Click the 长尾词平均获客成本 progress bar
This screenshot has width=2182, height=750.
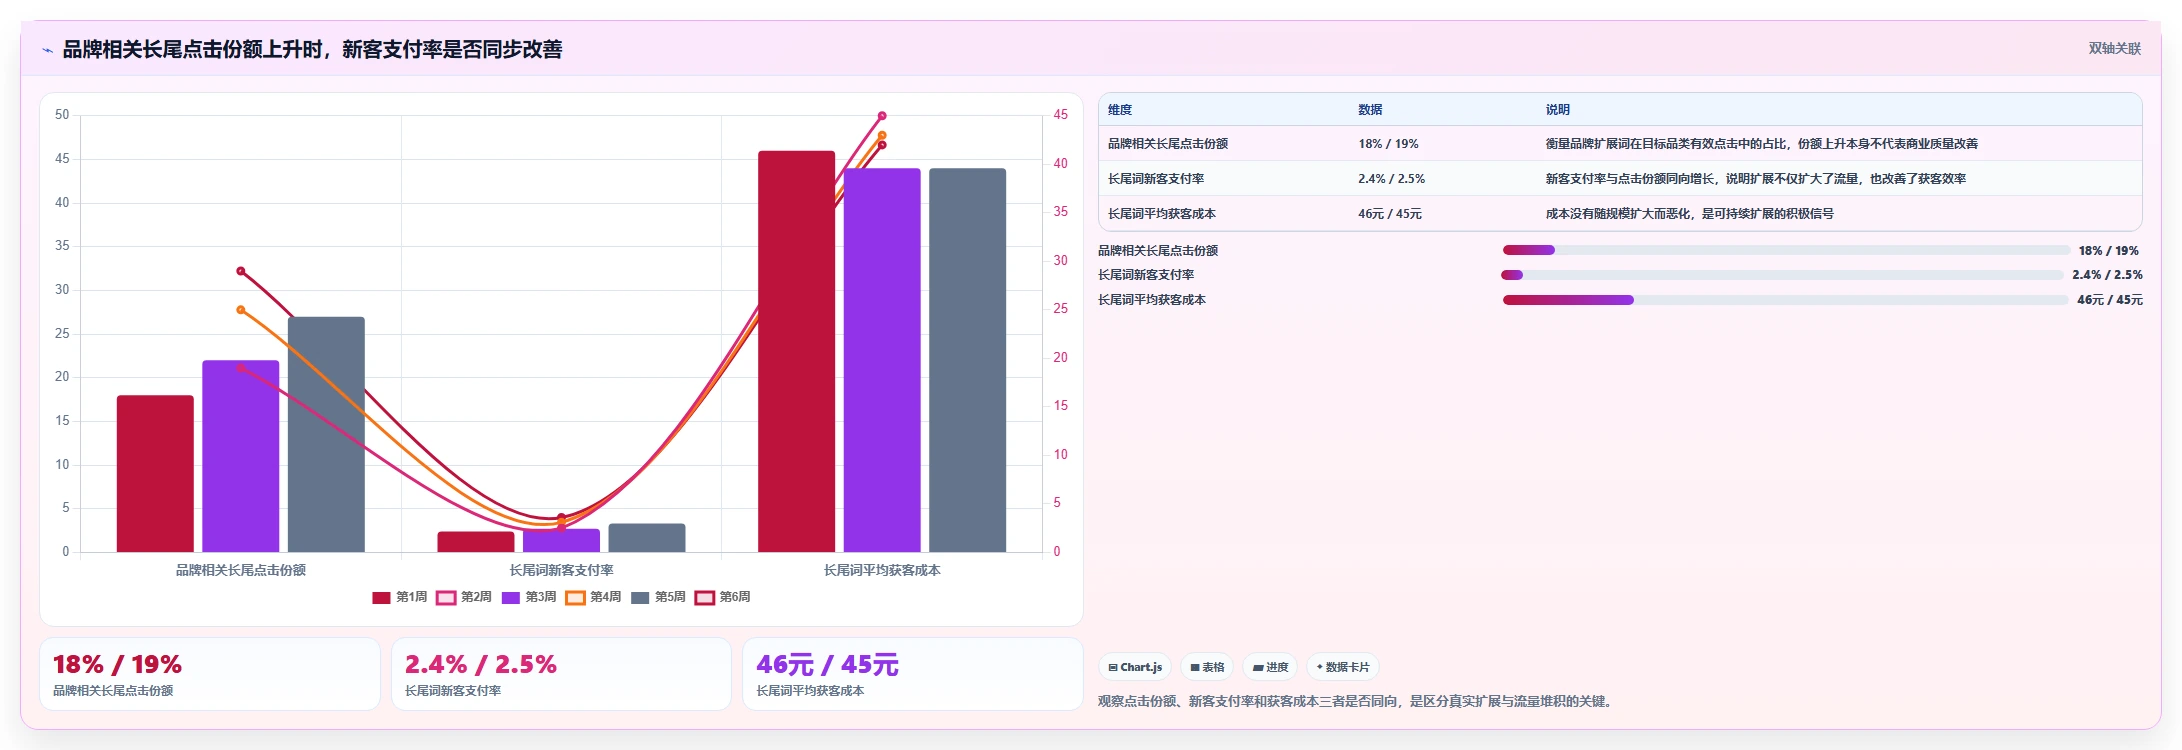click(1785, 300)
